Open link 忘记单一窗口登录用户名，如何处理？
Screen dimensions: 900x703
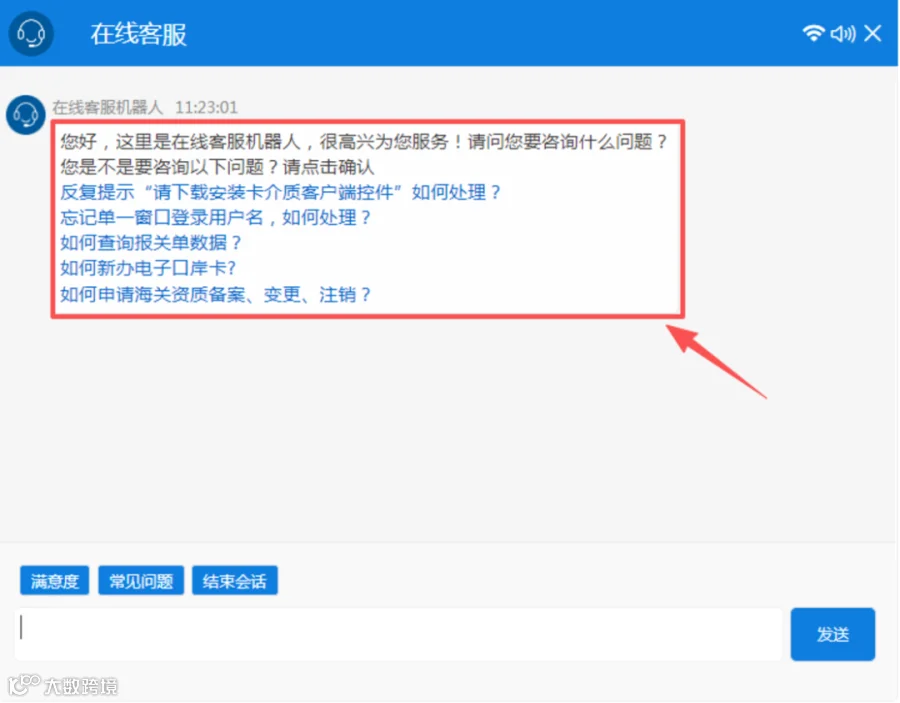216,217
